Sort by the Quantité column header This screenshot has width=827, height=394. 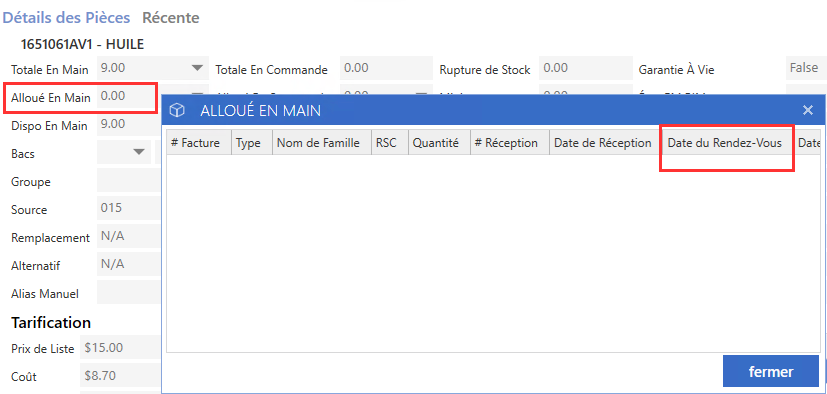[x=439, y=142]
